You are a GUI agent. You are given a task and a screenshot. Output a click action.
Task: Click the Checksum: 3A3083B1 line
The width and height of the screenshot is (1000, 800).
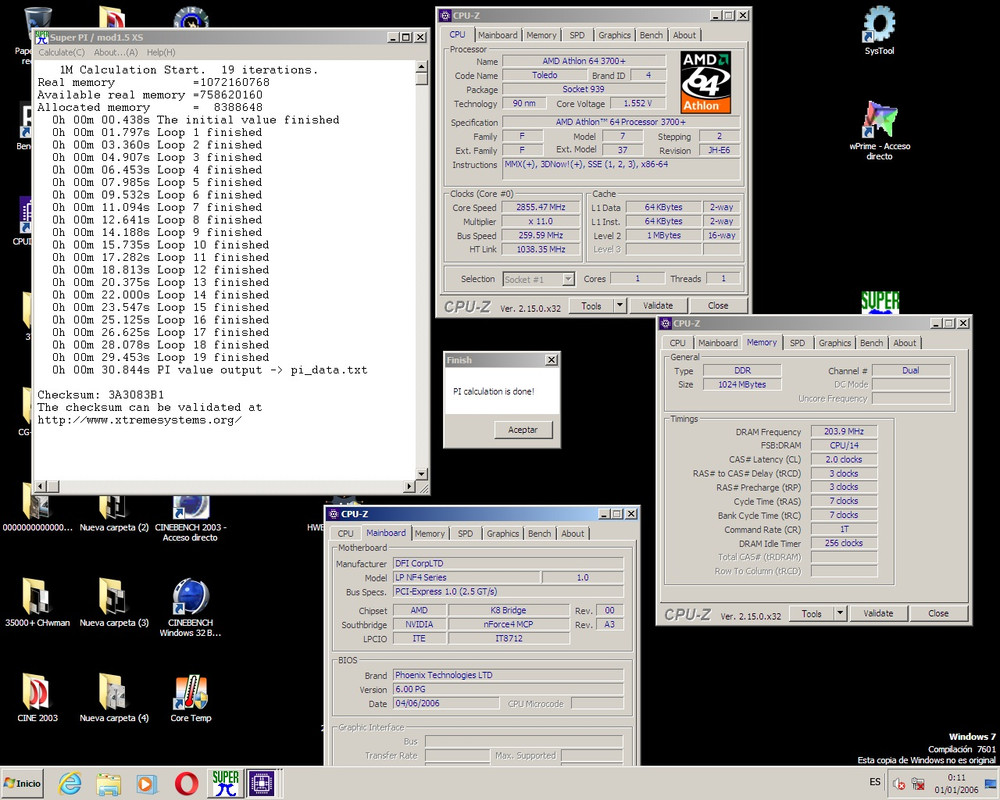click(x=100, y=395)
